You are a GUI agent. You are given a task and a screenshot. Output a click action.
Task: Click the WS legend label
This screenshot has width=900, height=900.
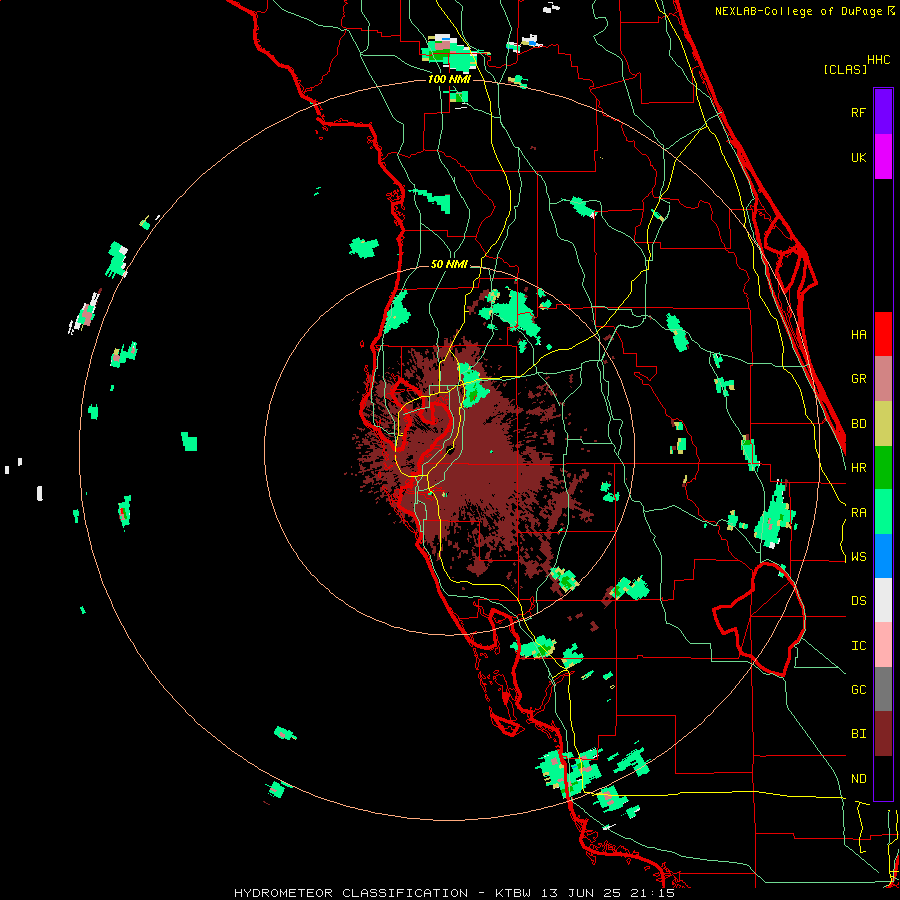[x=858, y=557]
